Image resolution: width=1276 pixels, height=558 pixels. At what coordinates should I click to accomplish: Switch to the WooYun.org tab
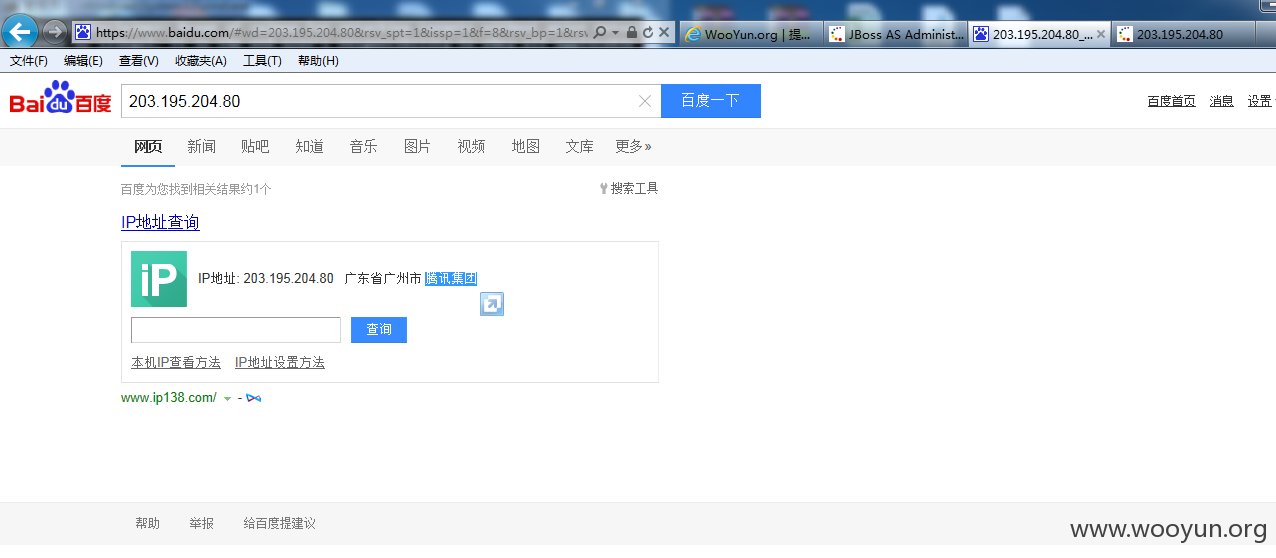pos(751,34)
